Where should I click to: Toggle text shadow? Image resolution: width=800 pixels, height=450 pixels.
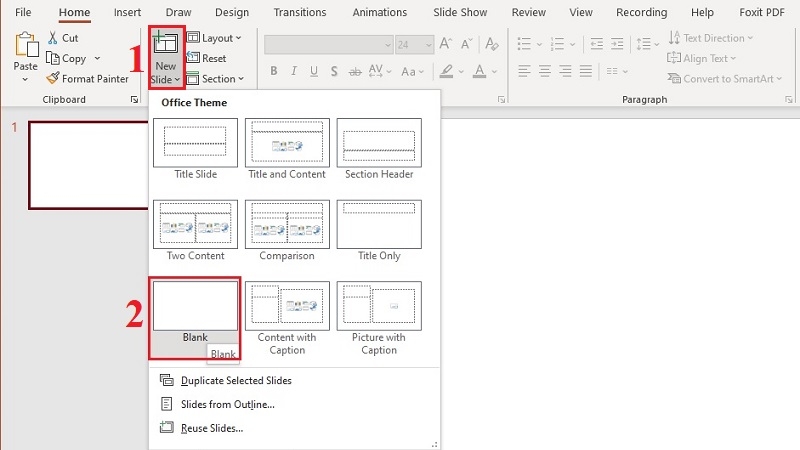coord(334,71)
